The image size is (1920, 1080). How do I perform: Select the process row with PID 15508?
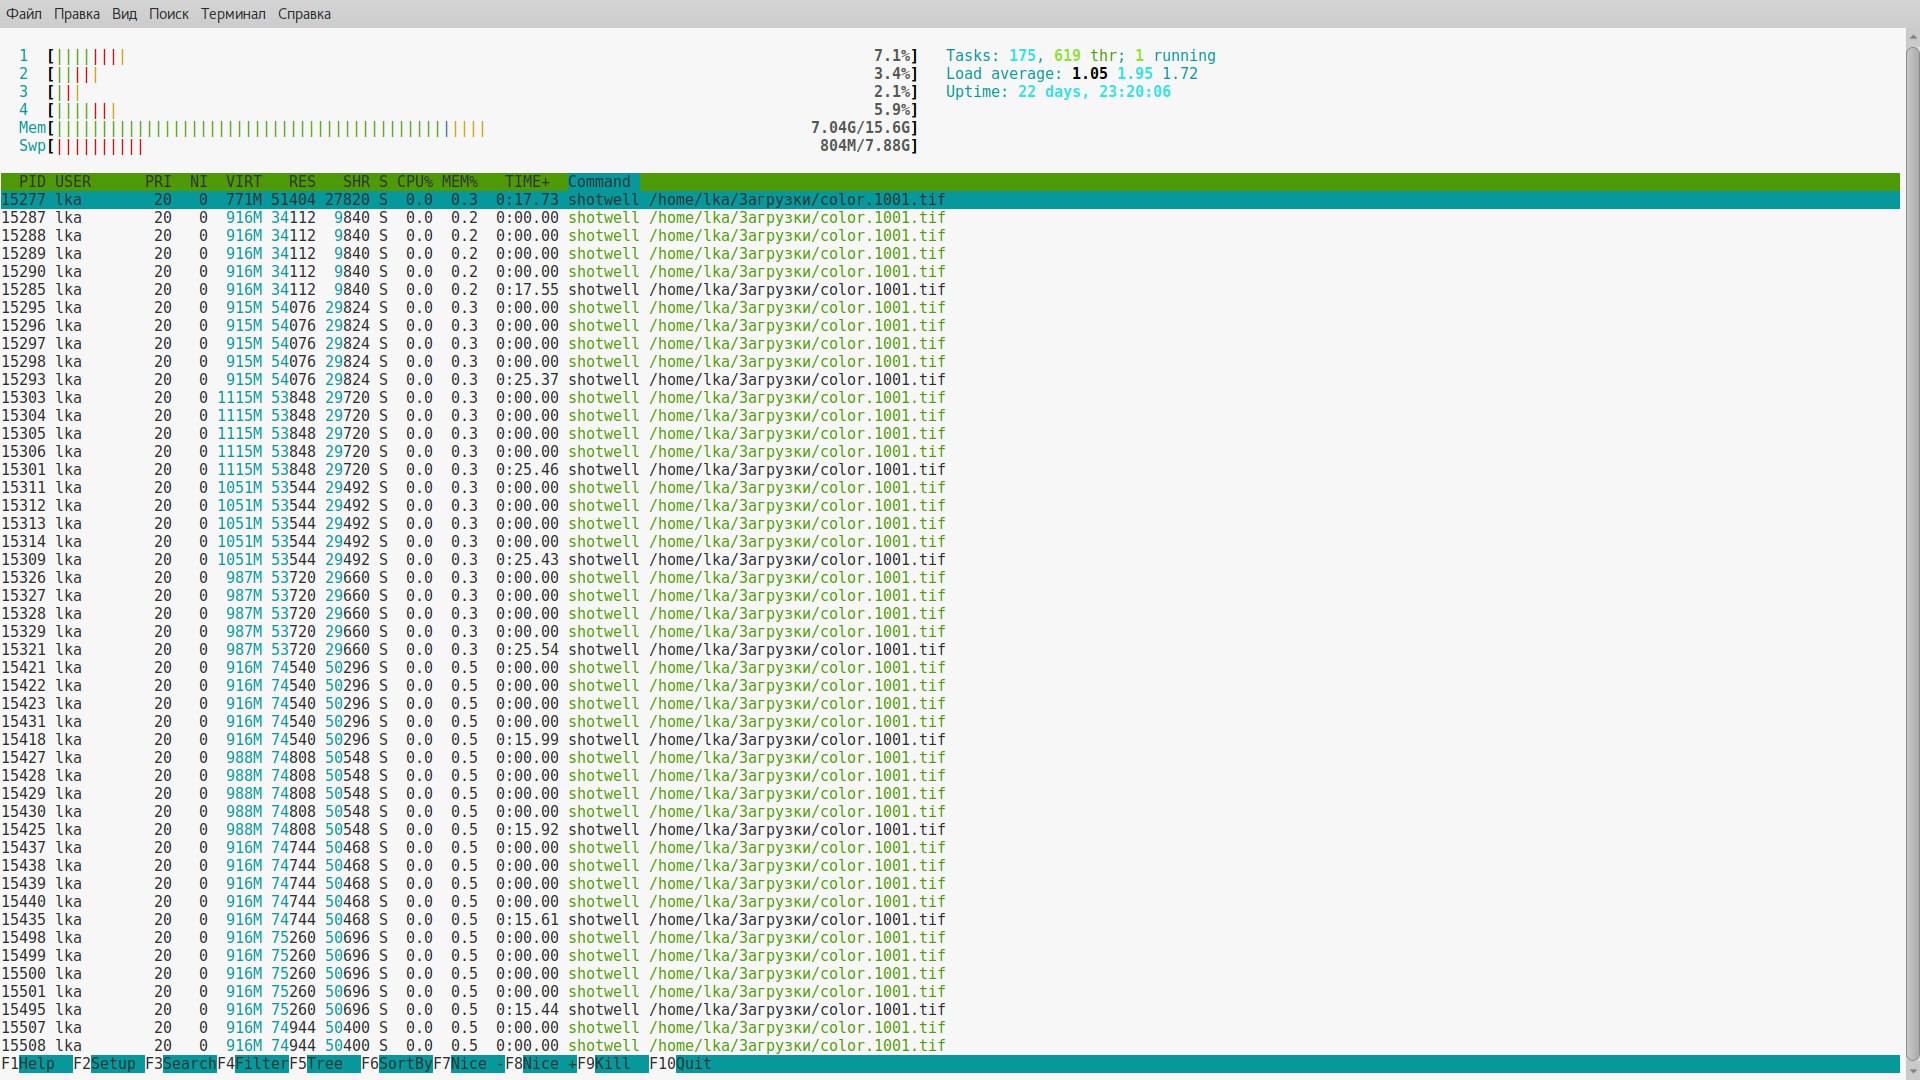(x=950, y=1046)
